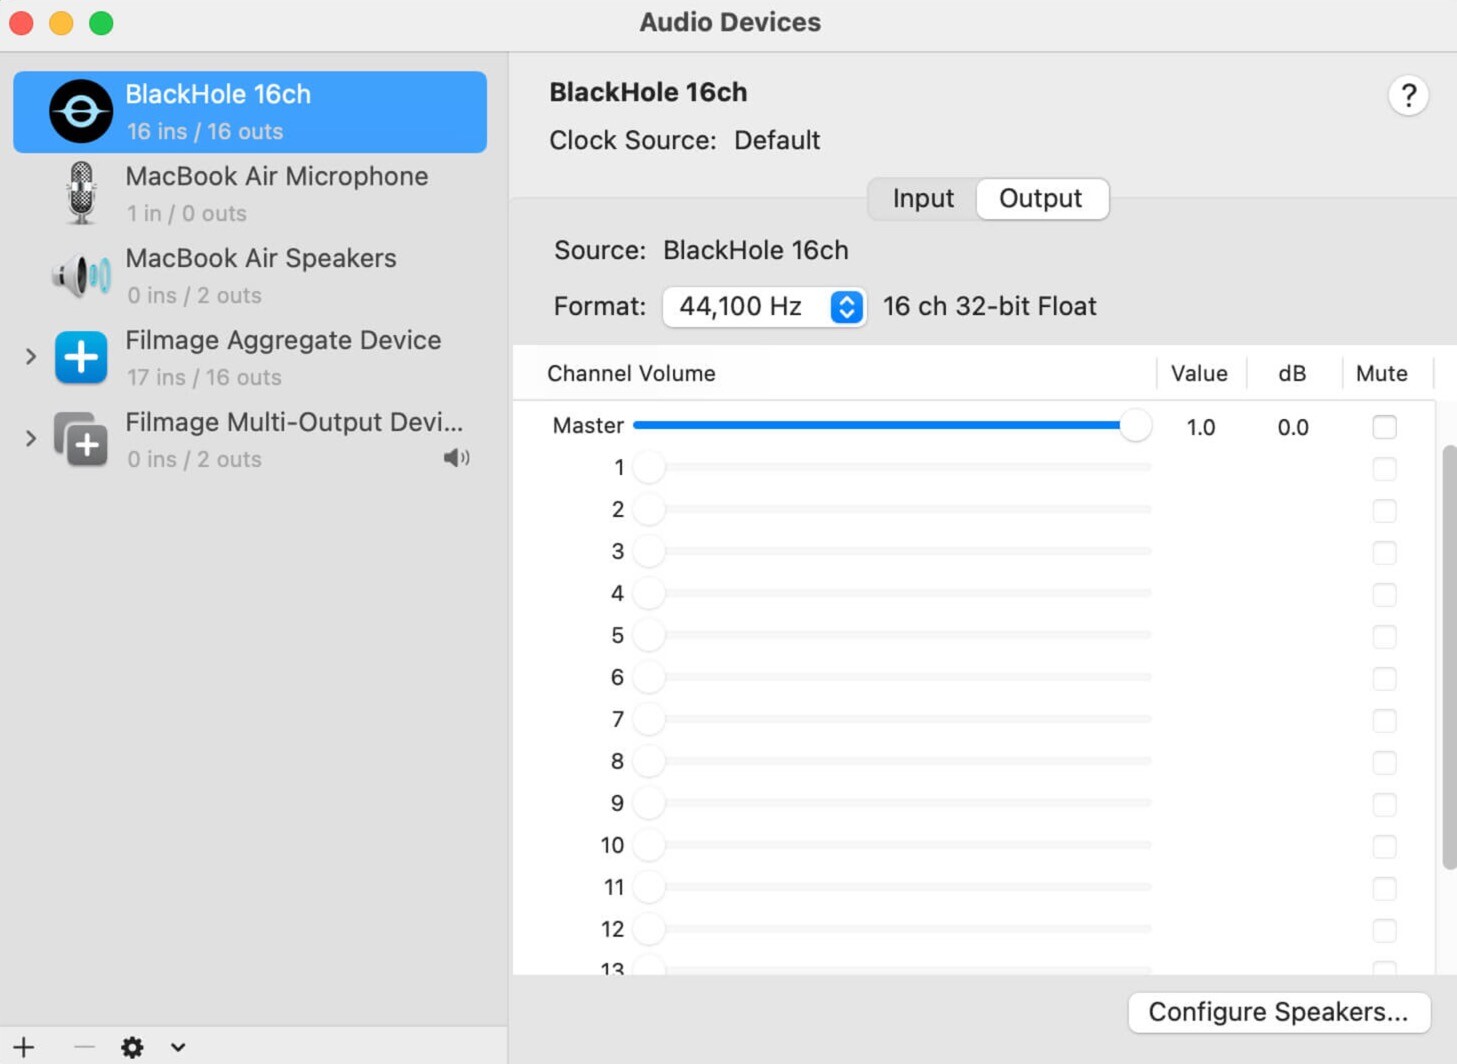Switch to the Input tab

pos(923,199)
